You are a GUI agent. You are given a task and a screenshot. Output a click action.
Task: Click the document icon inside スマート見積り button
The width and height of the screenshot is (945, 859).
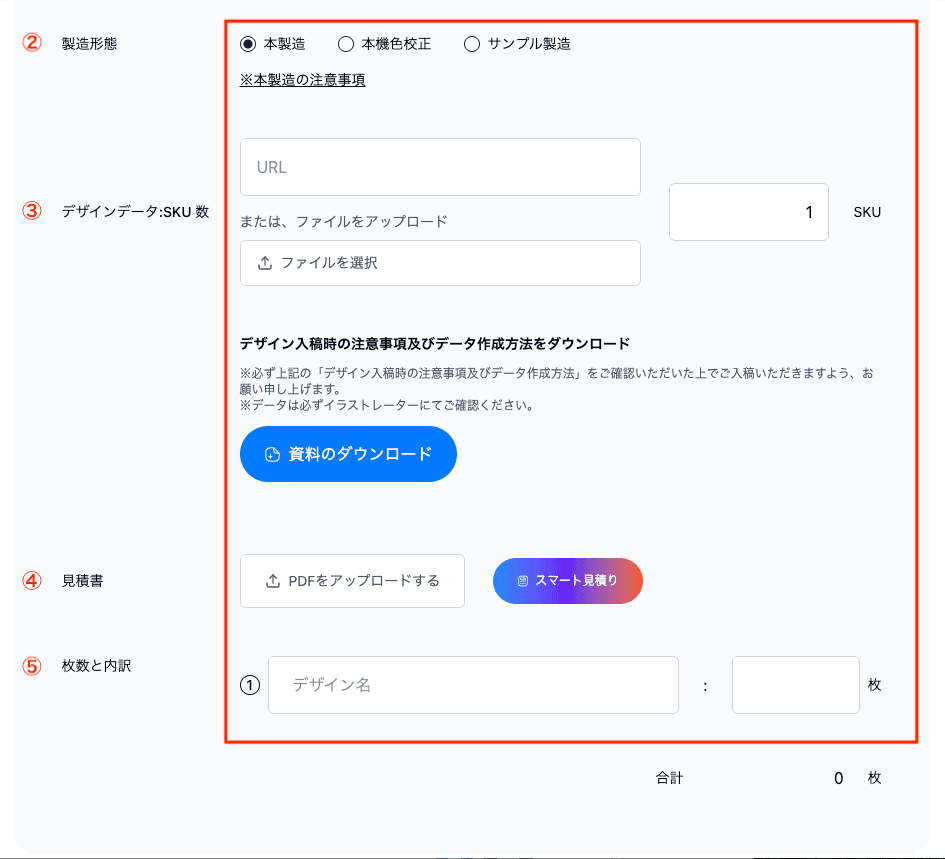pos(519,580)
